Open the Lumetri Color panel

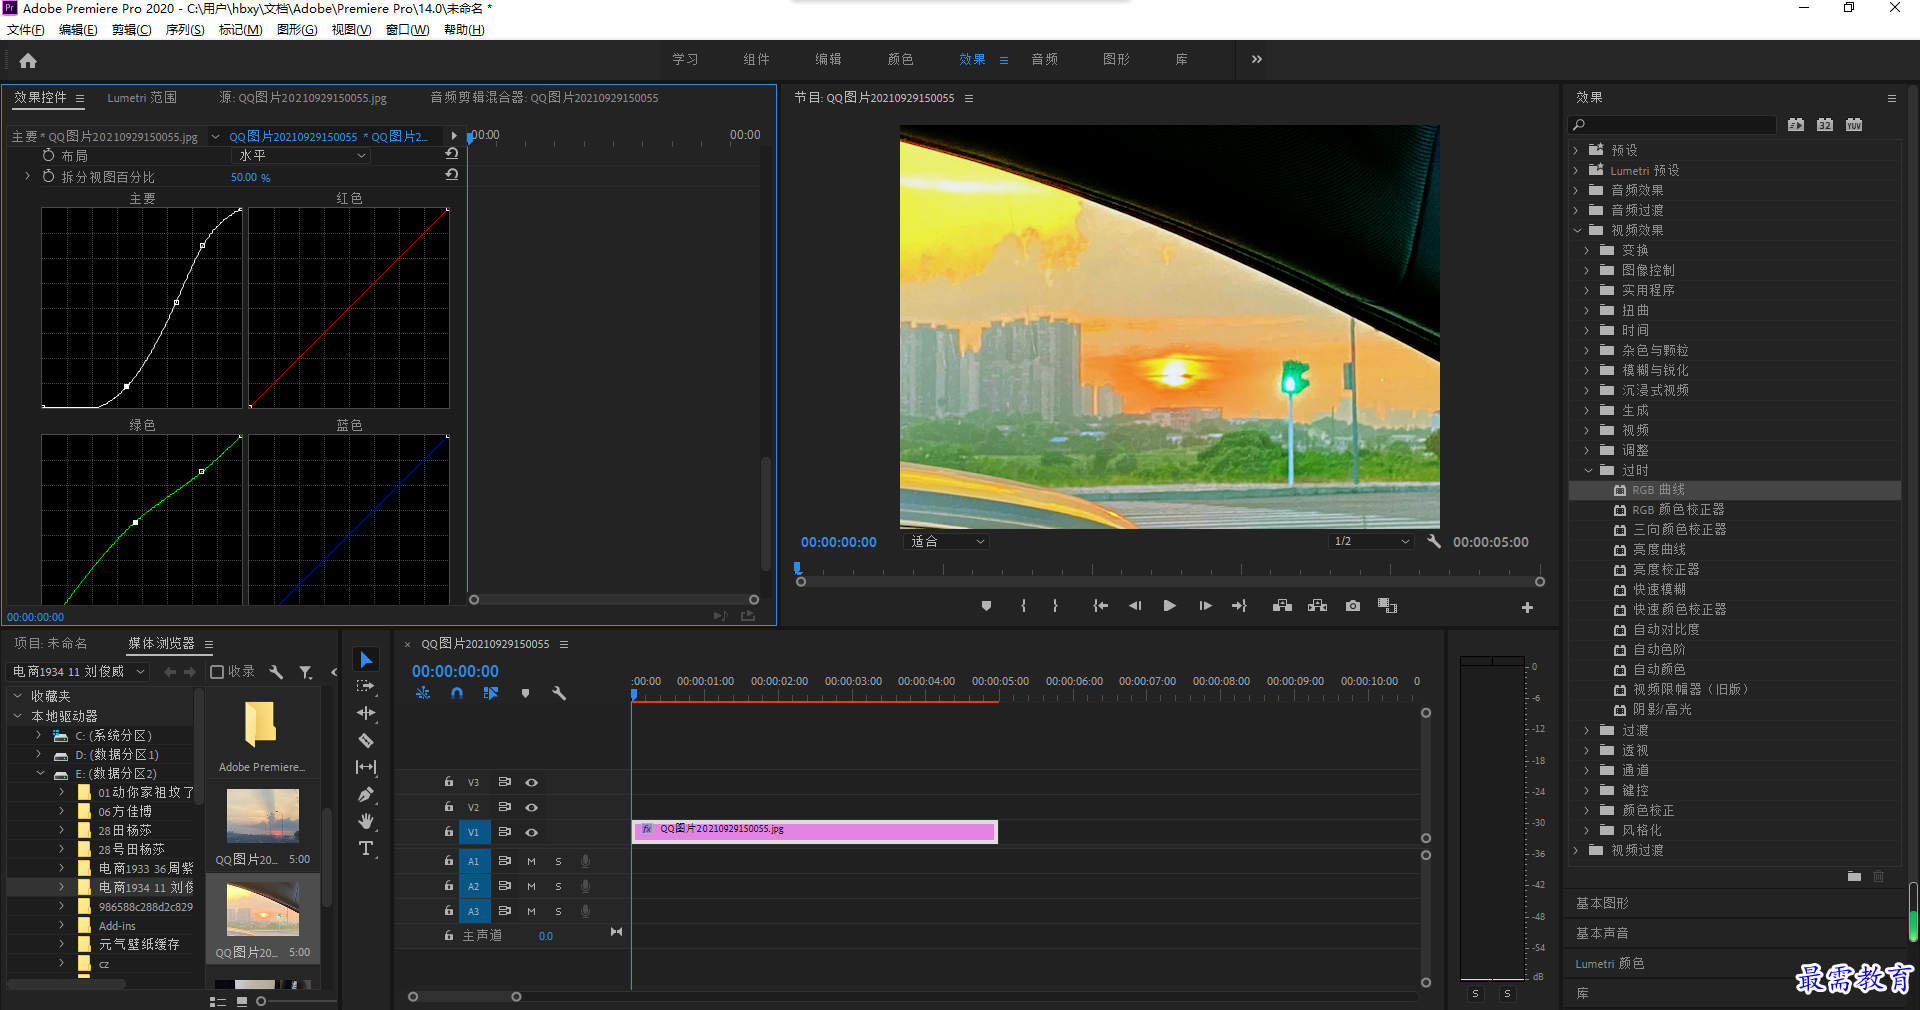click(1610, 964)
